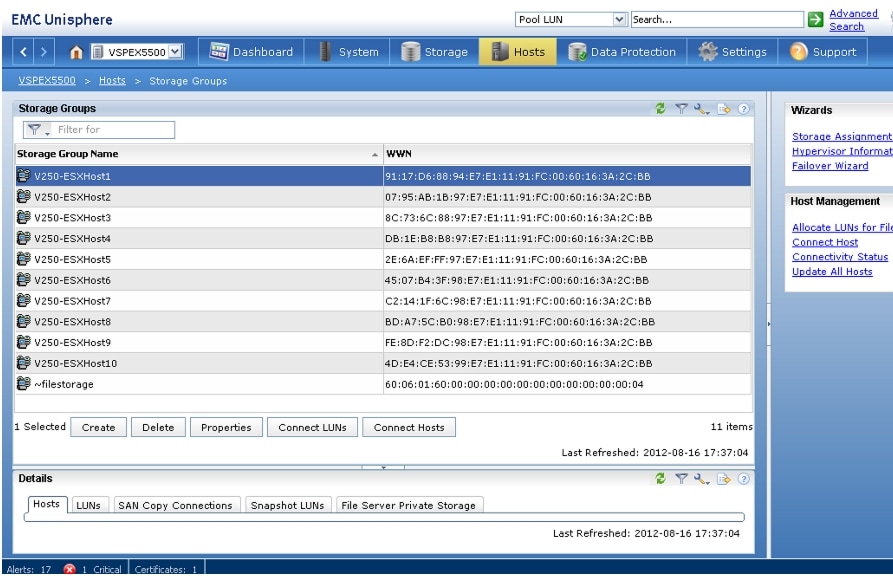
Task: Switch to SAN Copy Connections tab
Action: click(175, 505)
